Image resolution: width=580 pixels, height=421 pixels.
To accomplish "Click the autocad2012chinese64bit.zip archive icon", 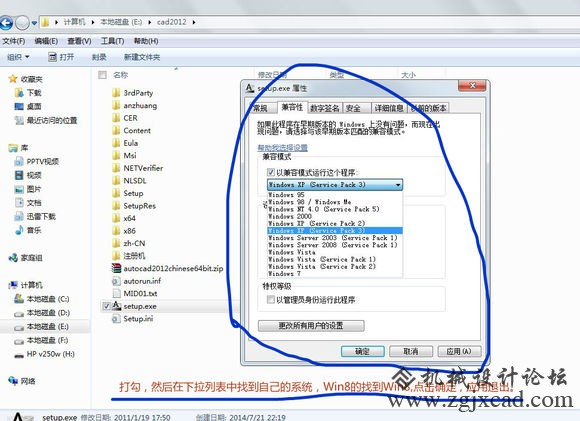I will point(117,268).
